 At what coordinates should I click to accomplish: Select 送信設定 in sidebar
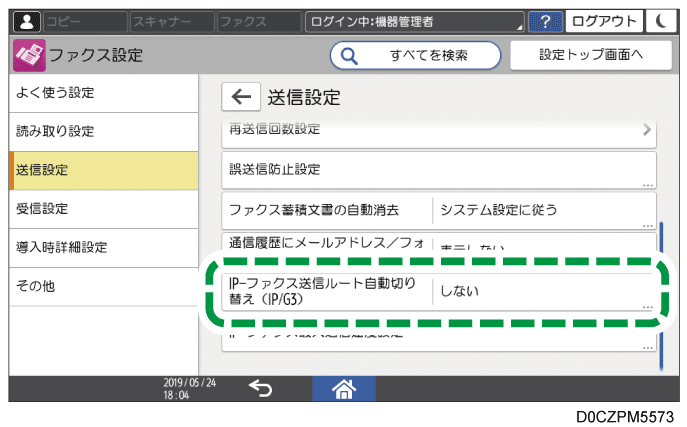(103, 170)
